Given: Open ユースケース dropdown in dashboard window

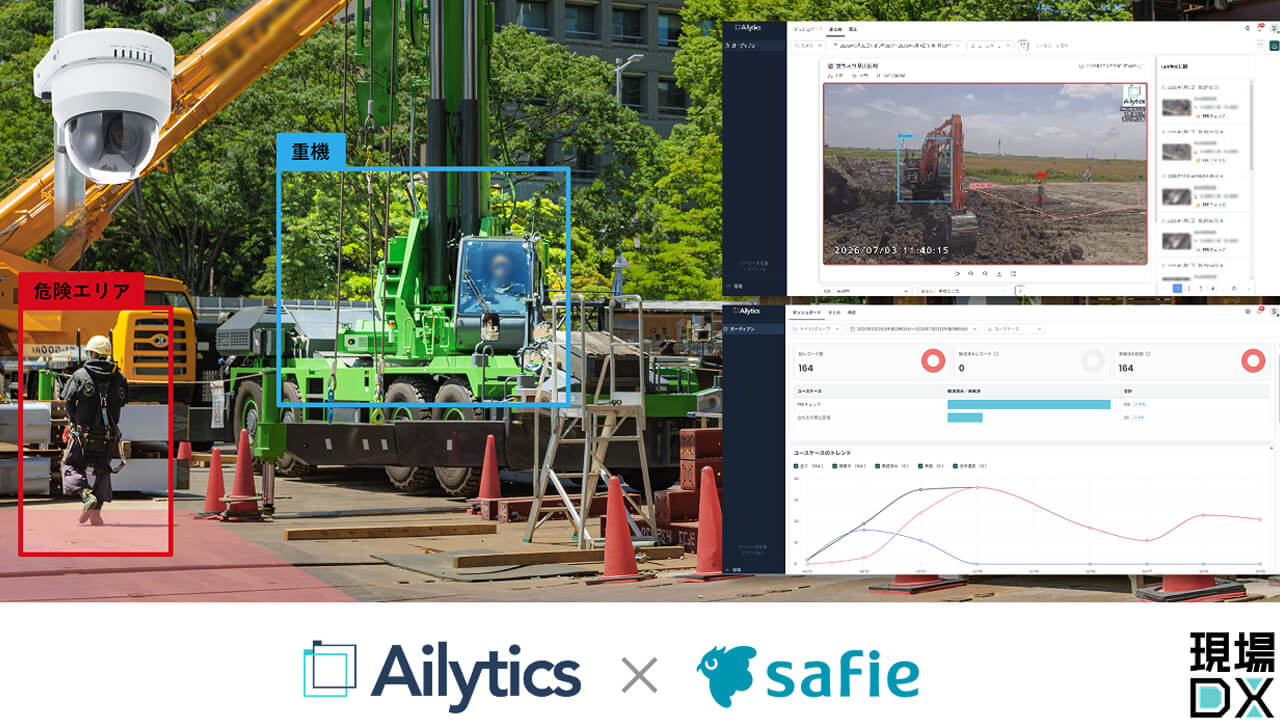Looking at the screenshot, I should click(x=1014, y=329).
